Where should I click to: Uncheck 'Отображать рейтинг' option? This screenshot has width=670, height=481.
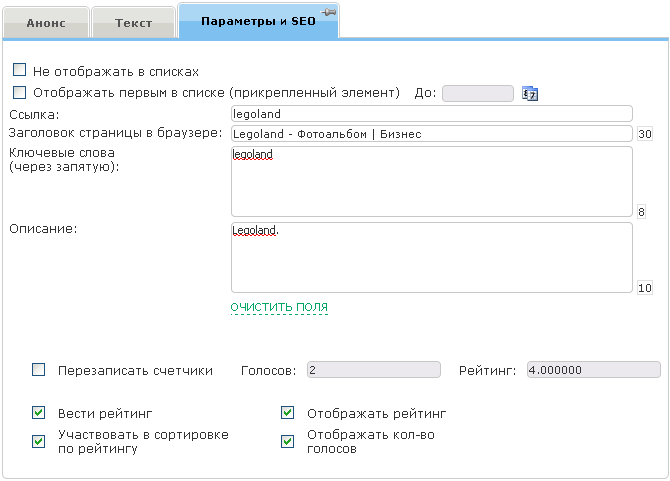coord(288,412)
